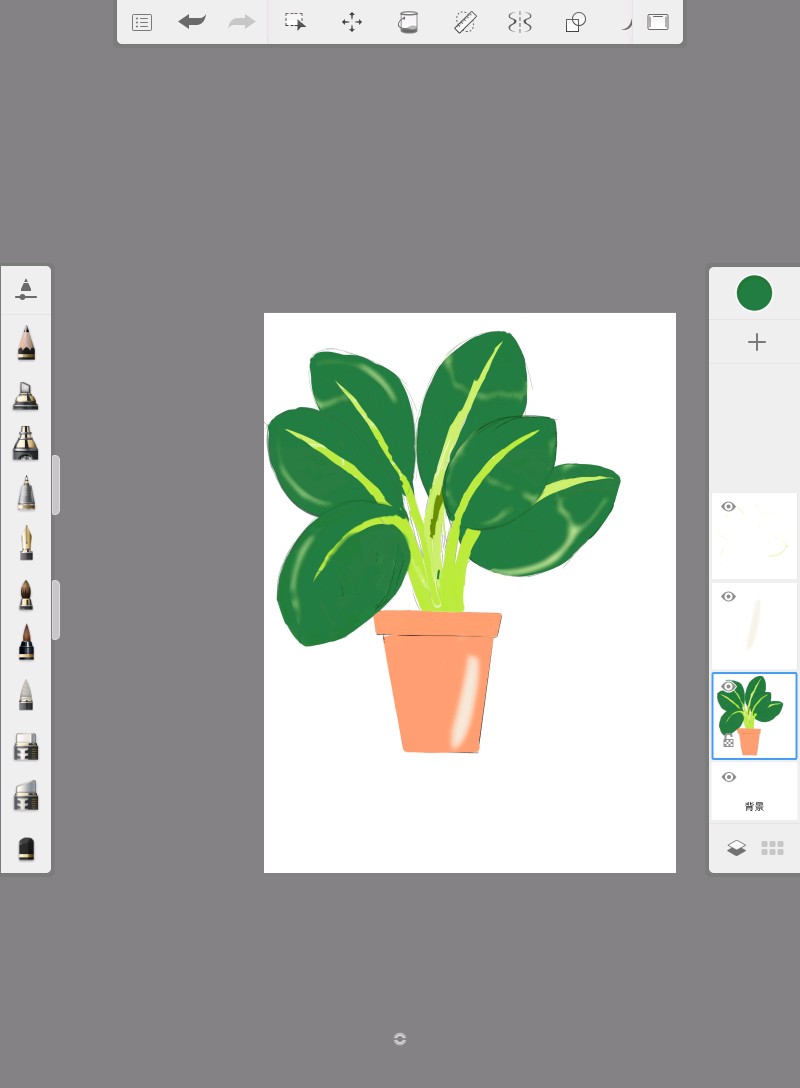
Task: Select the black hard eraser at the bottom
Action: click(26, 848)
